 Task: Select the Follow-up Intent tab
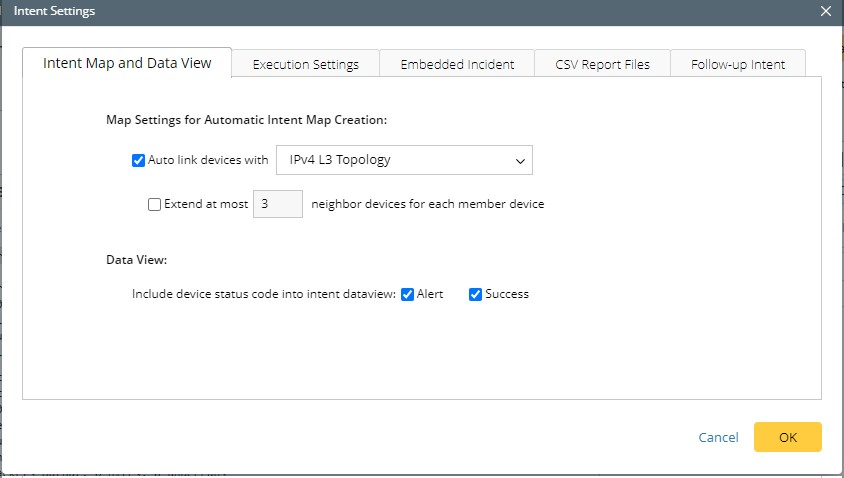pyautogui.click(x=738, y=64)
